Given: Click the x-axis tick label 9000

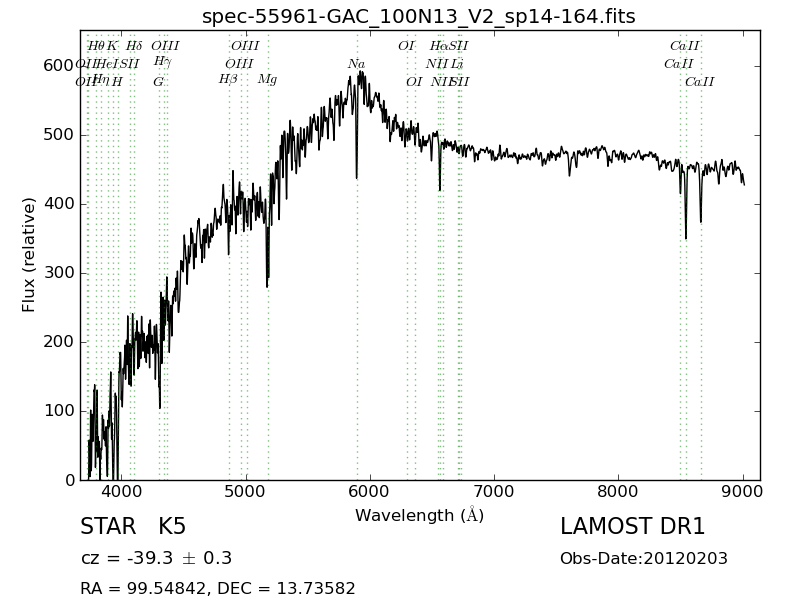Looking at the screenshot, I should (743, 492).
